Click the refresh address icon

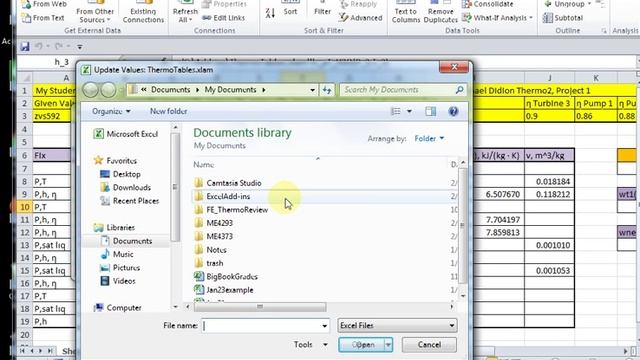tap(327, 90)
